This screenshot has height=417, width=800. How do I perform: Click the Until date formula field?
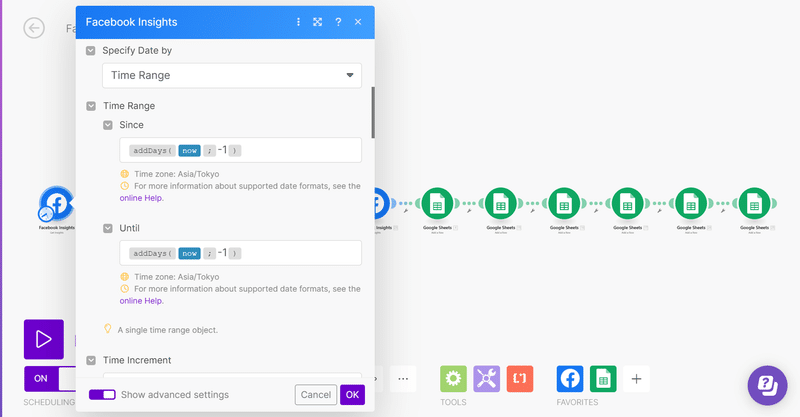click(x=240, y=253)
